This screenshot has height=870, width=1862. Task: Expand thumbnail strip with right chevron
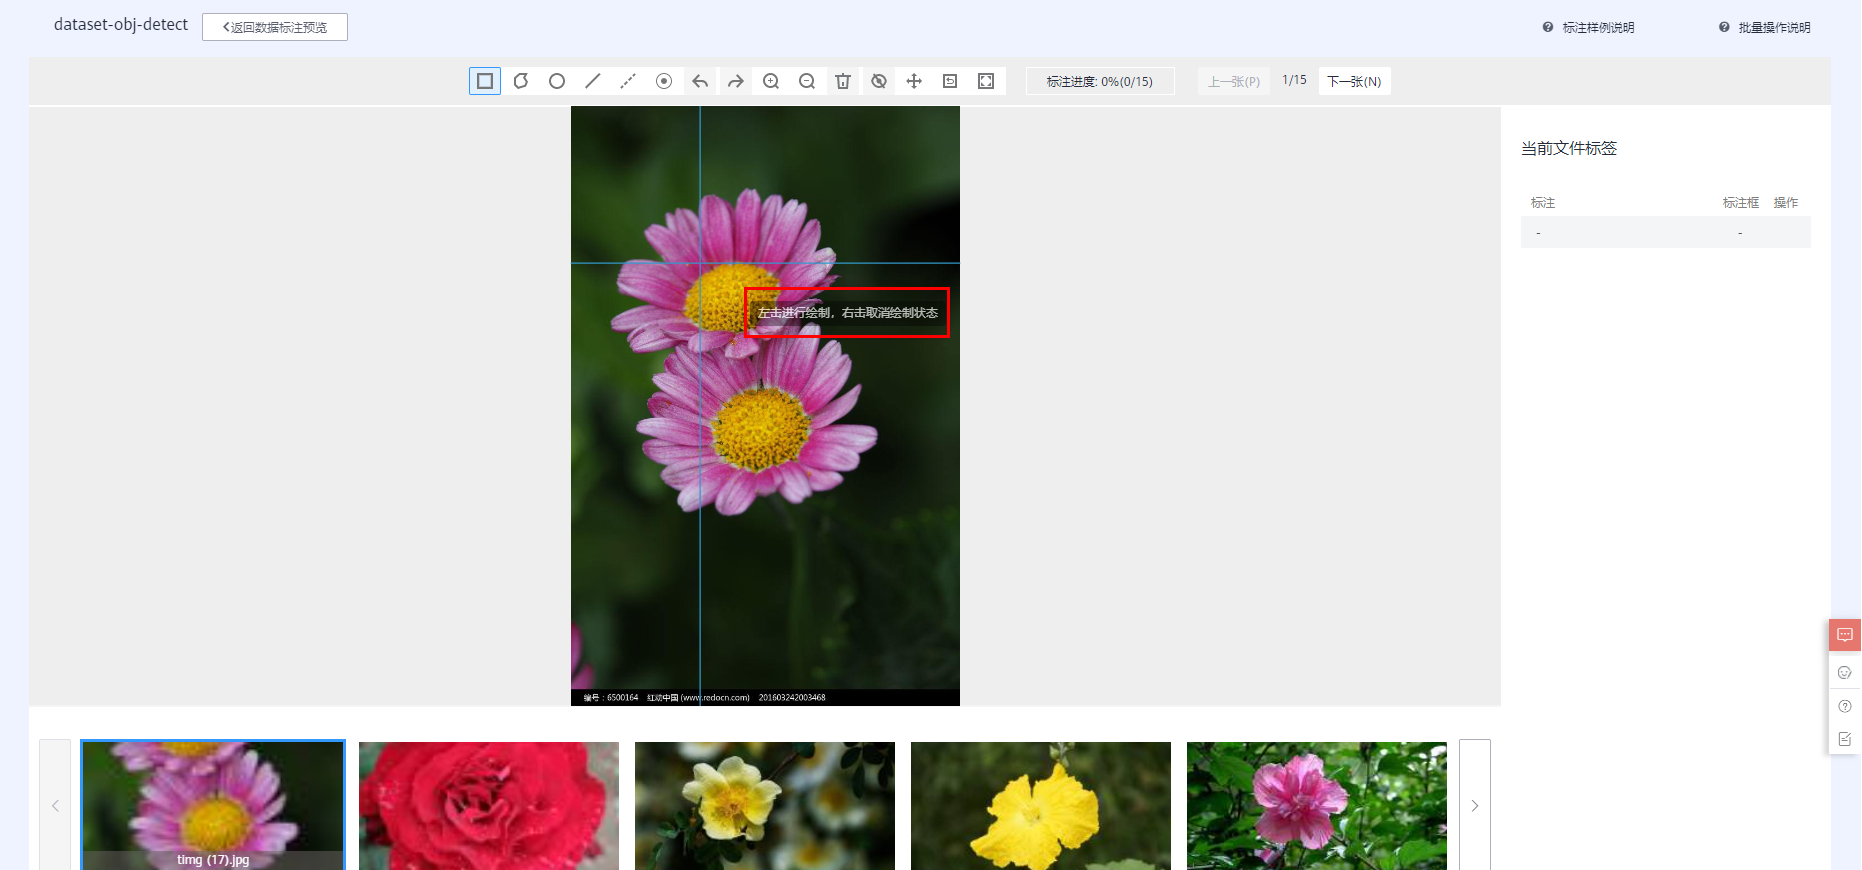[1474, 805]
